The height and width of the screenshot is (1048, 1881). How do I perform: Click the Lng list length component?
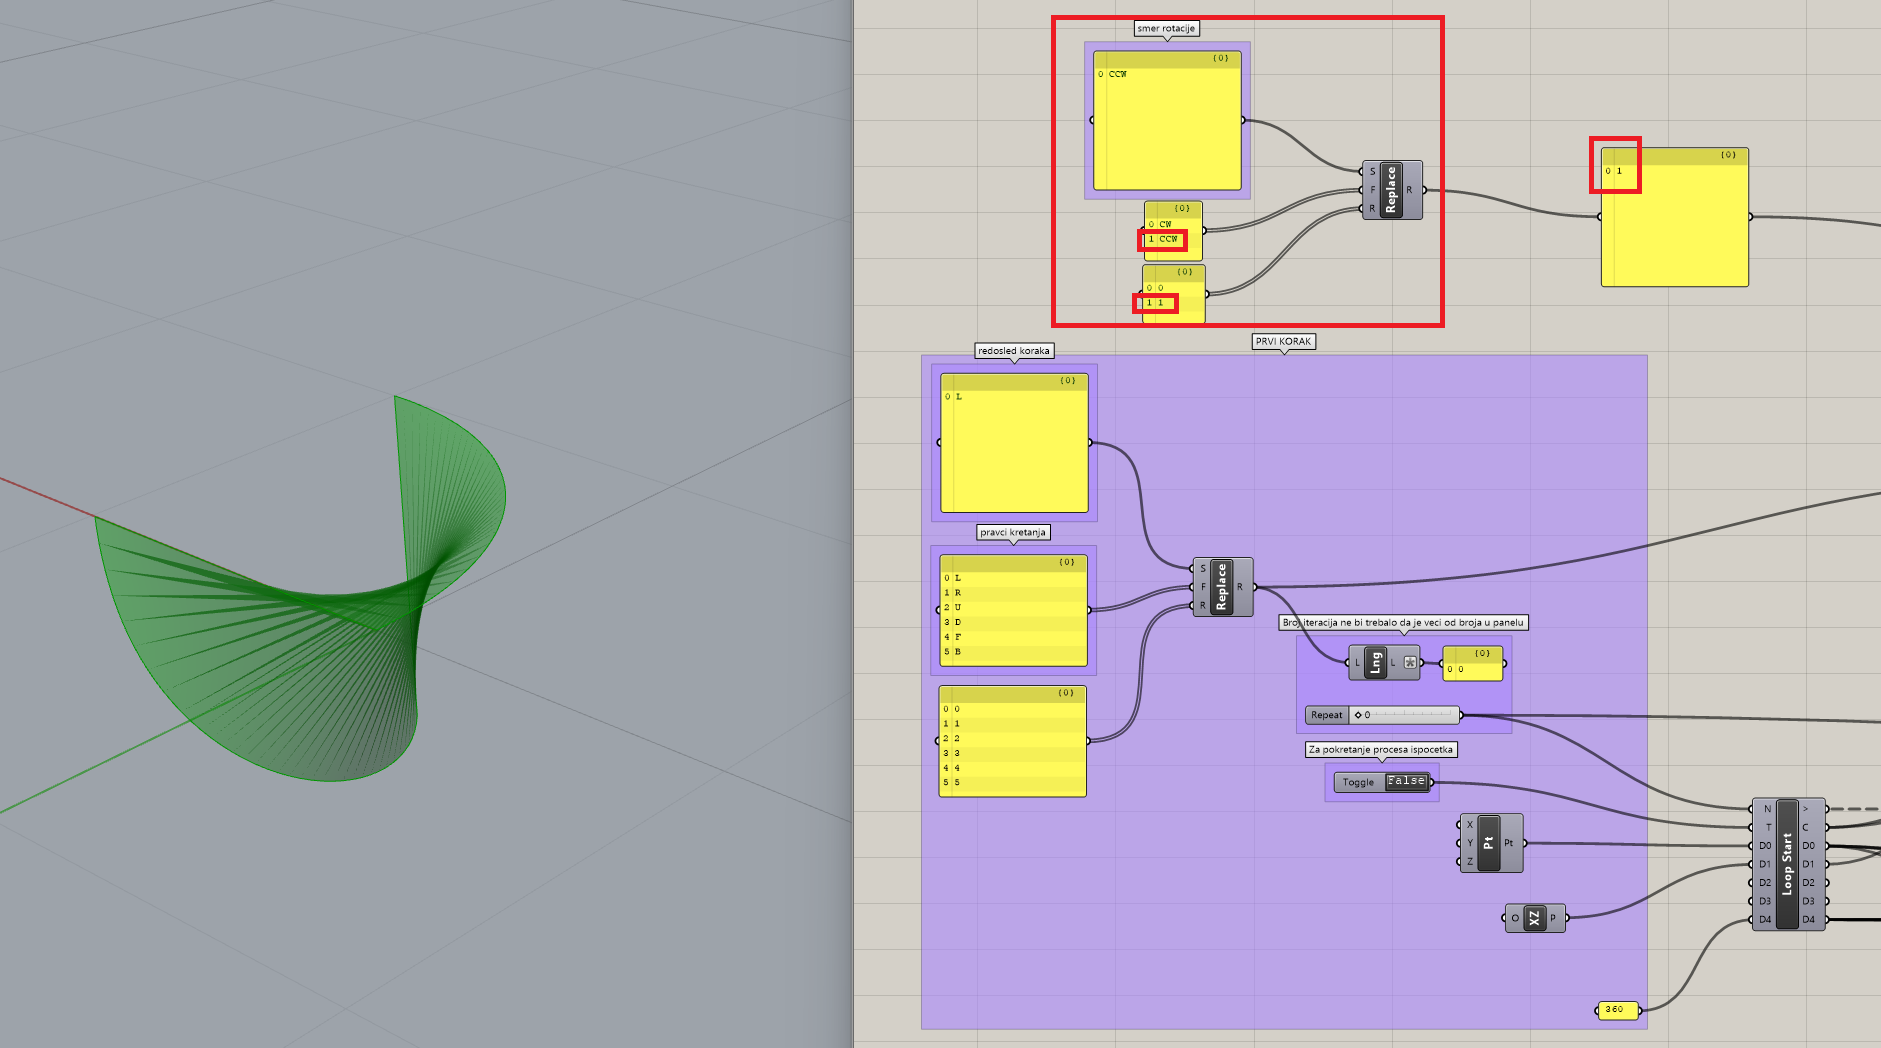pyautogui.click(x=1375, y=662)
